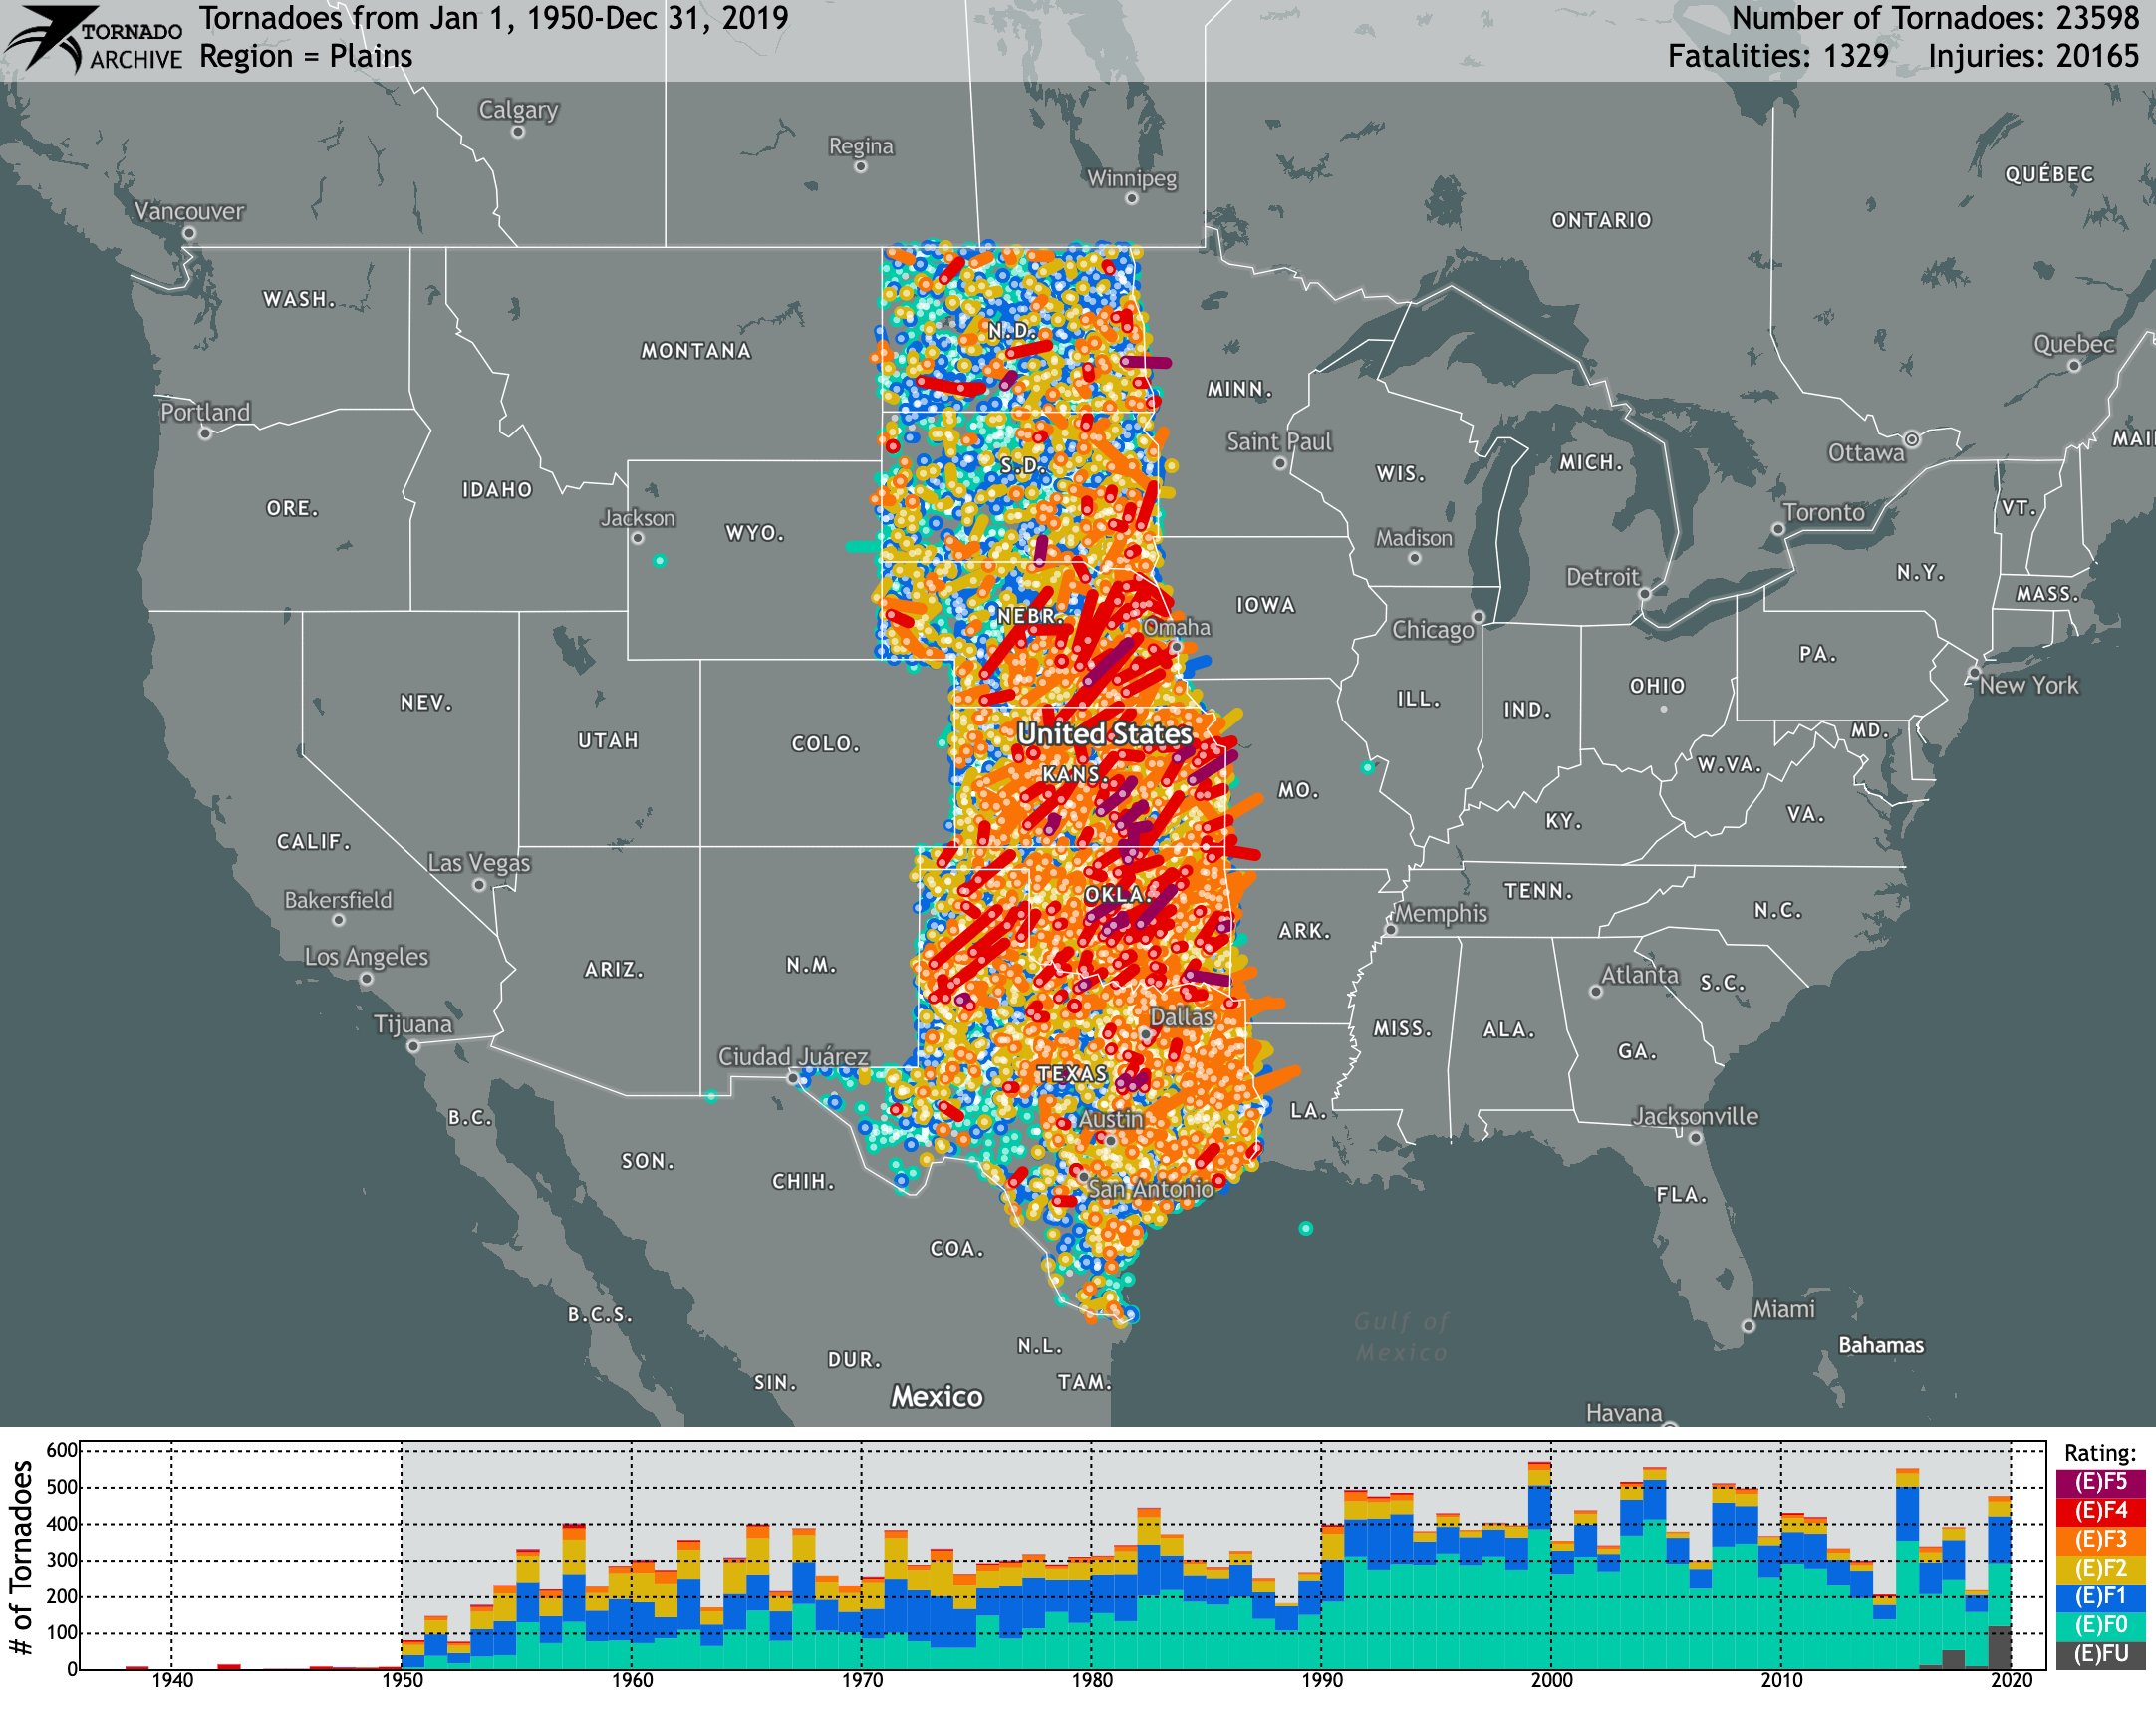Click the 1999 bar in the histogram
Viewport: 2156px width, 1730px height.
[1539, 1567]
